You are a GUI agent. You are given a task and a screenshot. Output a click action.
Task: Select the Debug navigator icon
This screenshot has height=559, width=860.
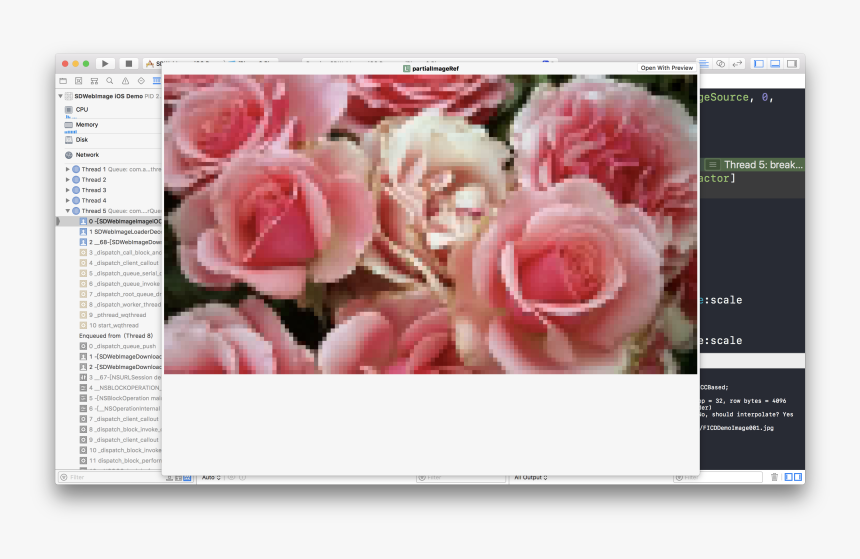point(157,81)
